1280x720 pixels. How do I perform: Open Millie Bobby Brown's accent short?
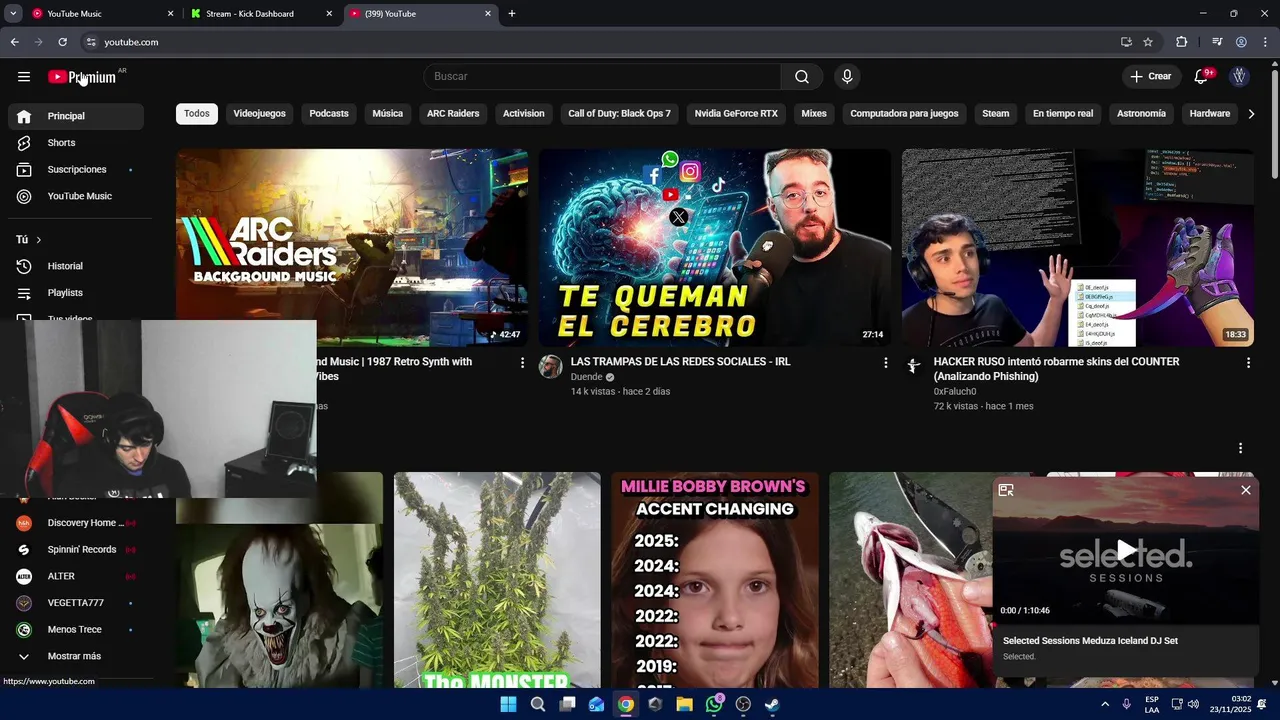point(714,580)
